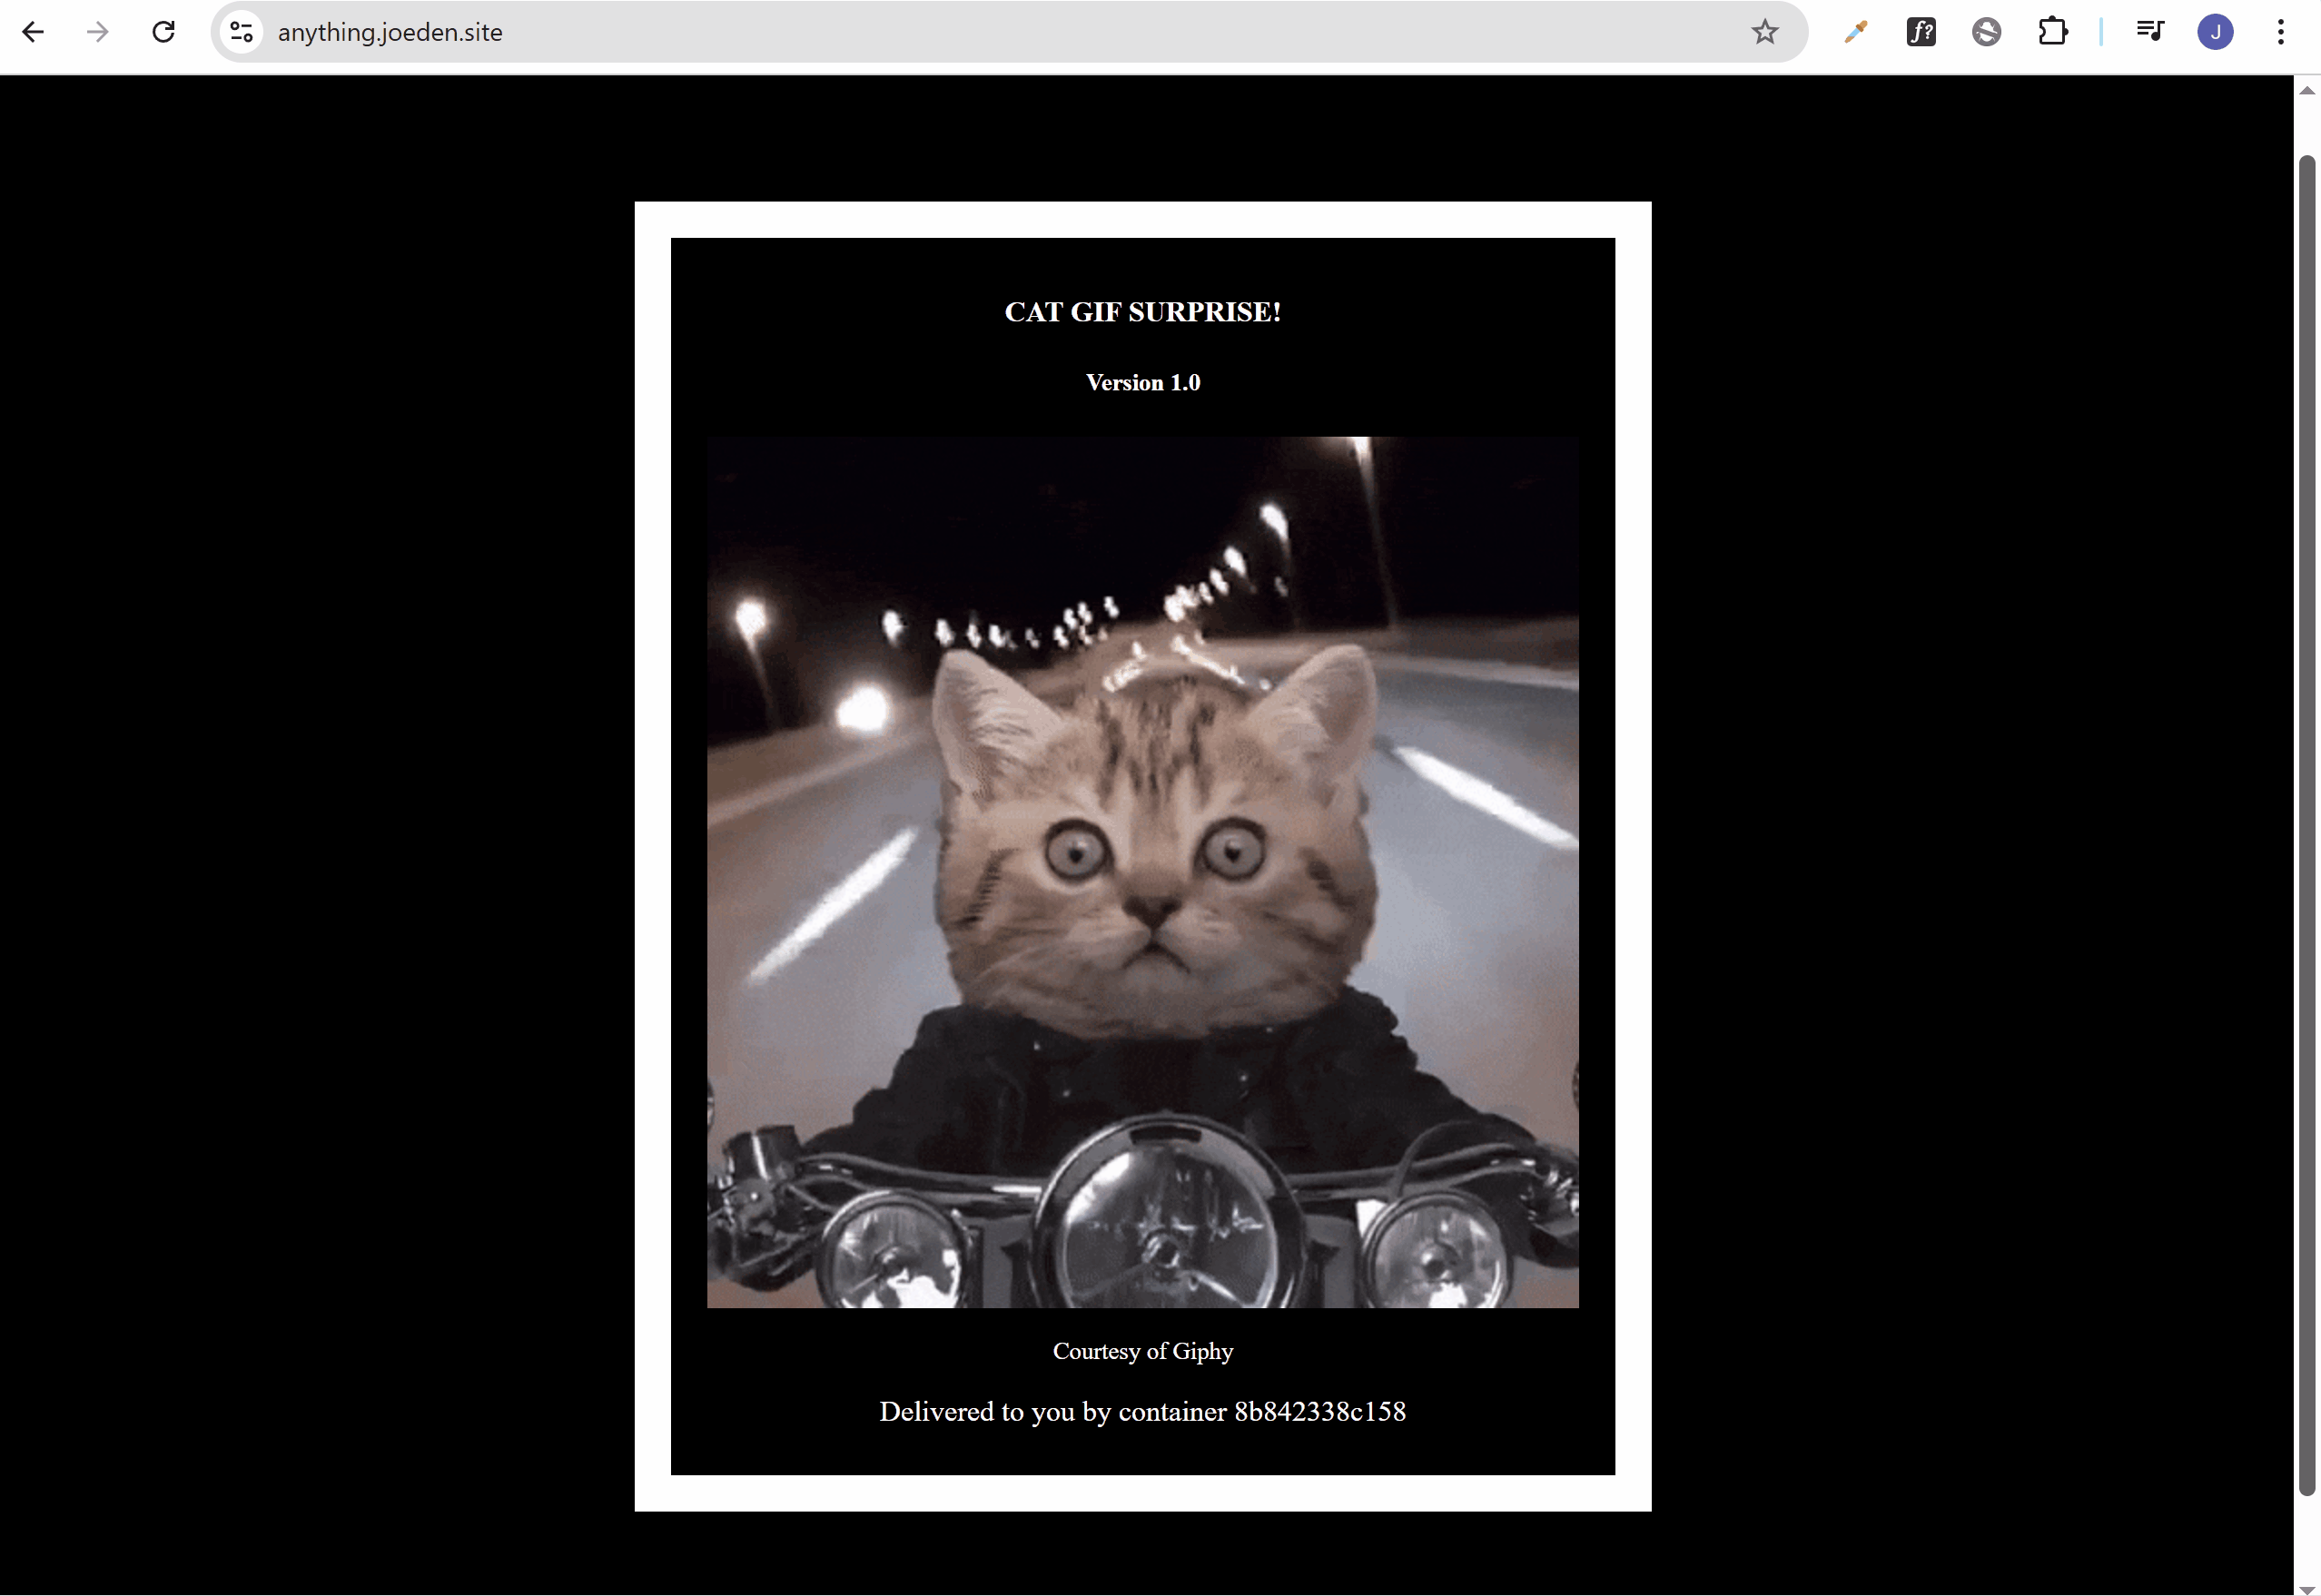Screen dimensions: 2321x1596
Task: Click the anything.joeden.site address bar
Action: click(1010, 32)
